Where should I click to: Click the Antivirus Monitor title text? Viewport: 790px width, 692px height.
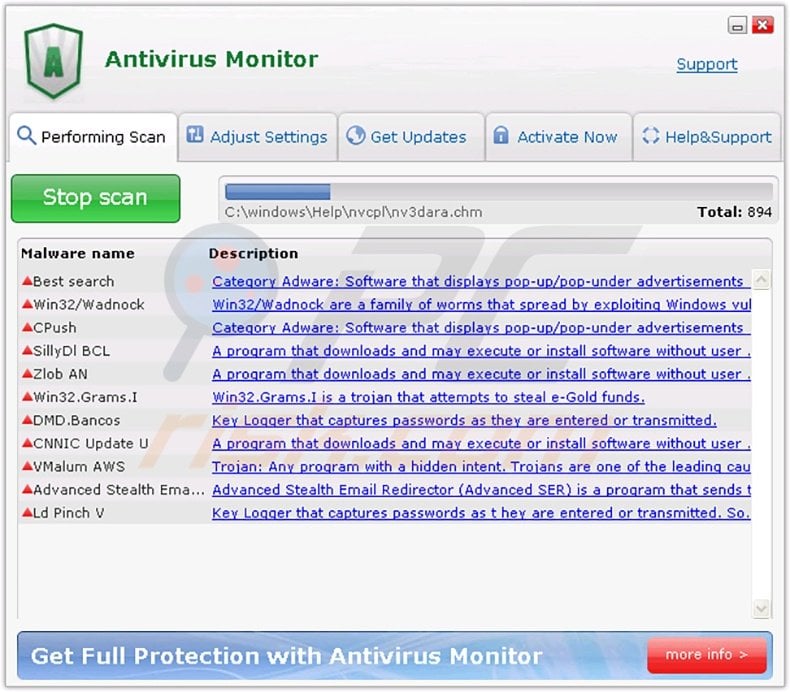pyautogui.click(x=211, y=59)
